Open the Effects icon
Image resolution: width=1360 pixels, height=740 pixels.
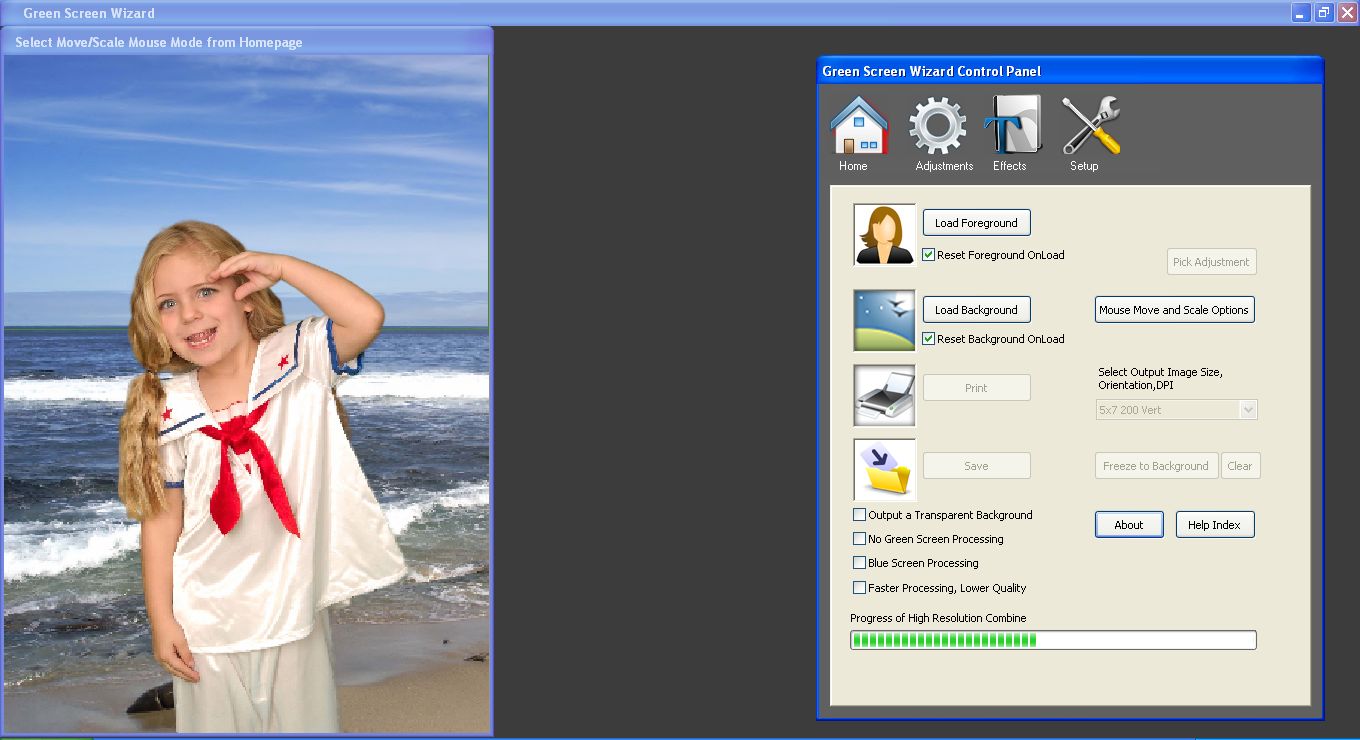pyautogui.click(x=1012, y=126)
